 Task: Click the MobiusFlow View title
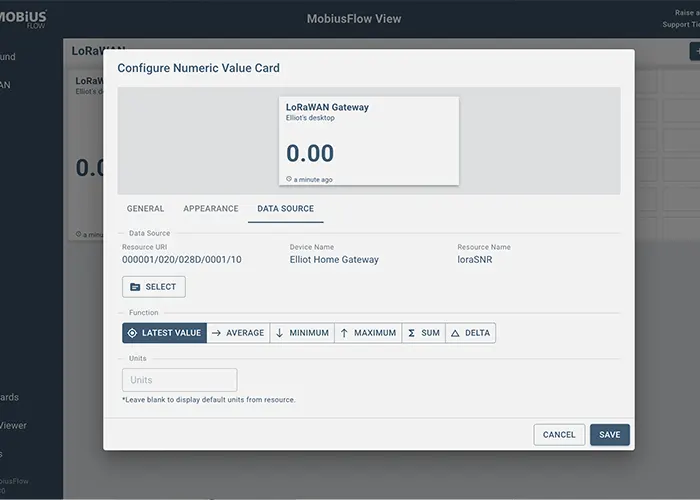[x=354, y=19]
